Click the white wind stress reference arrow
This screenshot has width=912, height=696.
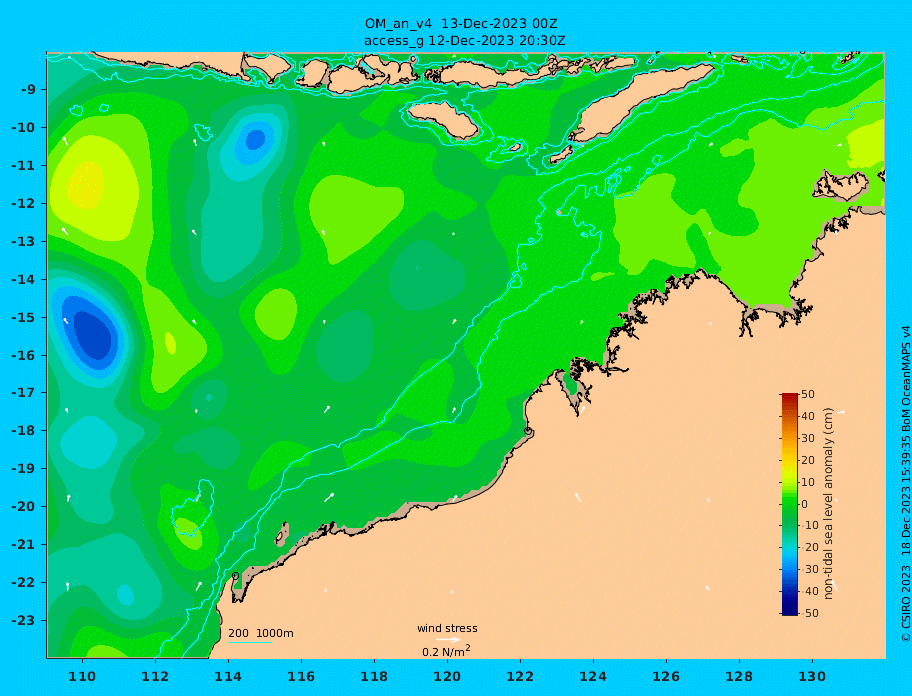click(x=448, y=640)
